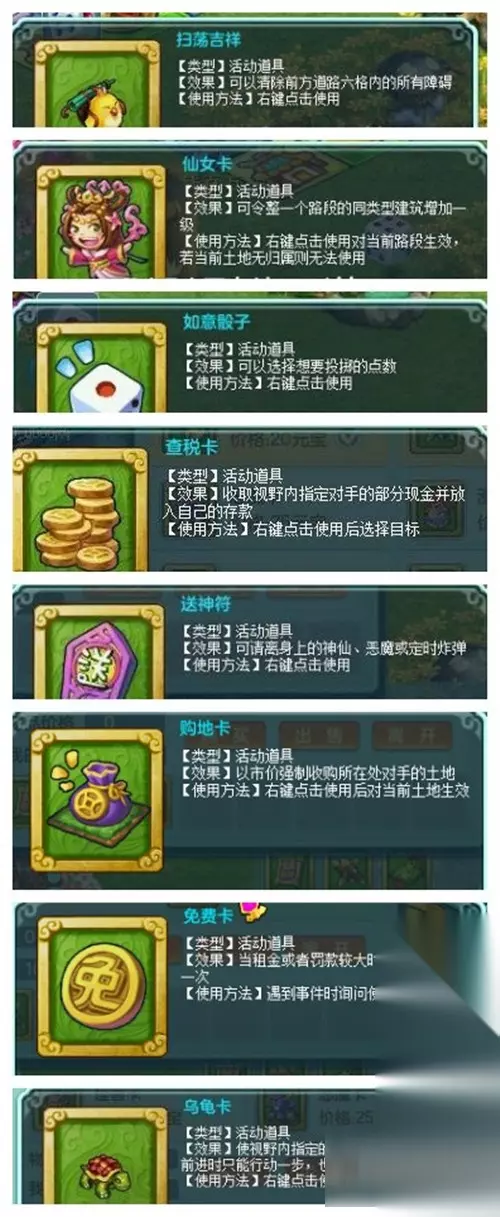The height and width of the screenshot is (1217, 500).
Task: Click the 查税卡 title heading
Action: pos(188,448)
